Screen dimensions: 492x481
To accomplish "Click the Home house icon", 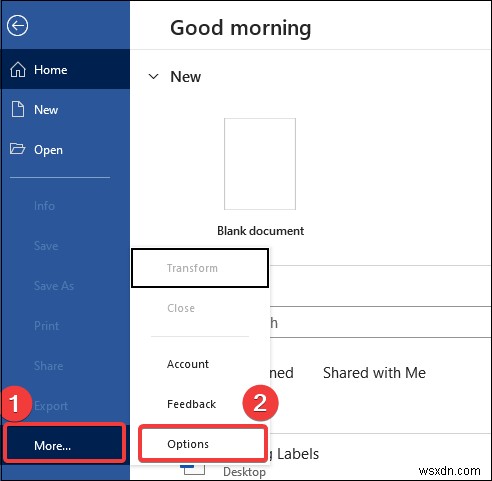I will coord(18,70).
